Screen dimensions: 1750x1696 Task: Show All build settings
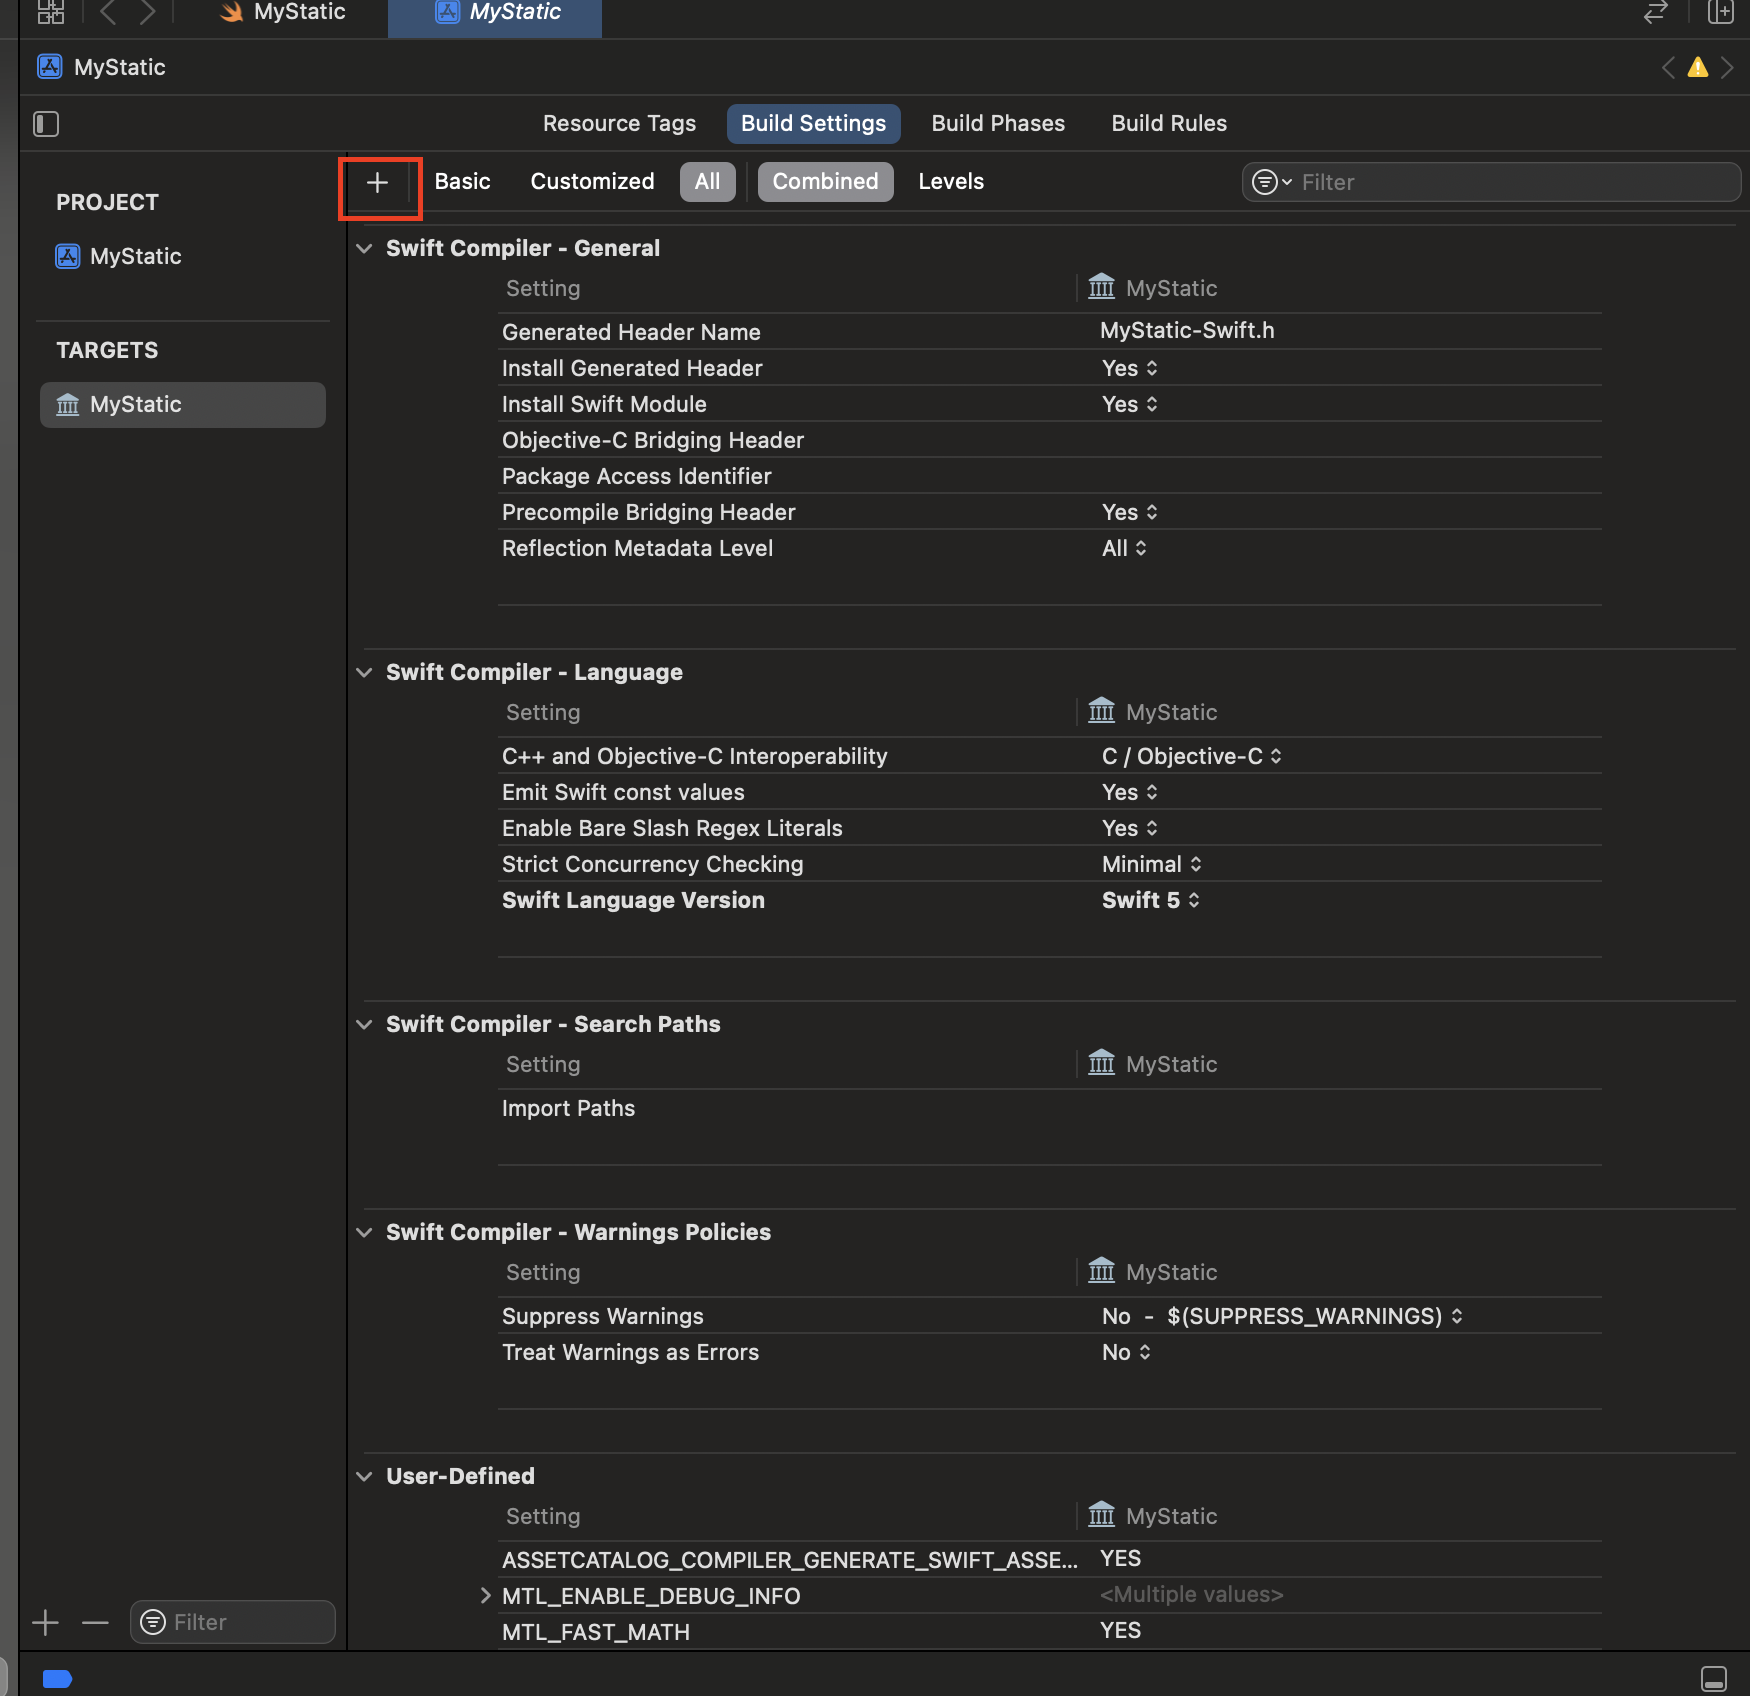(x=707, y=181)
